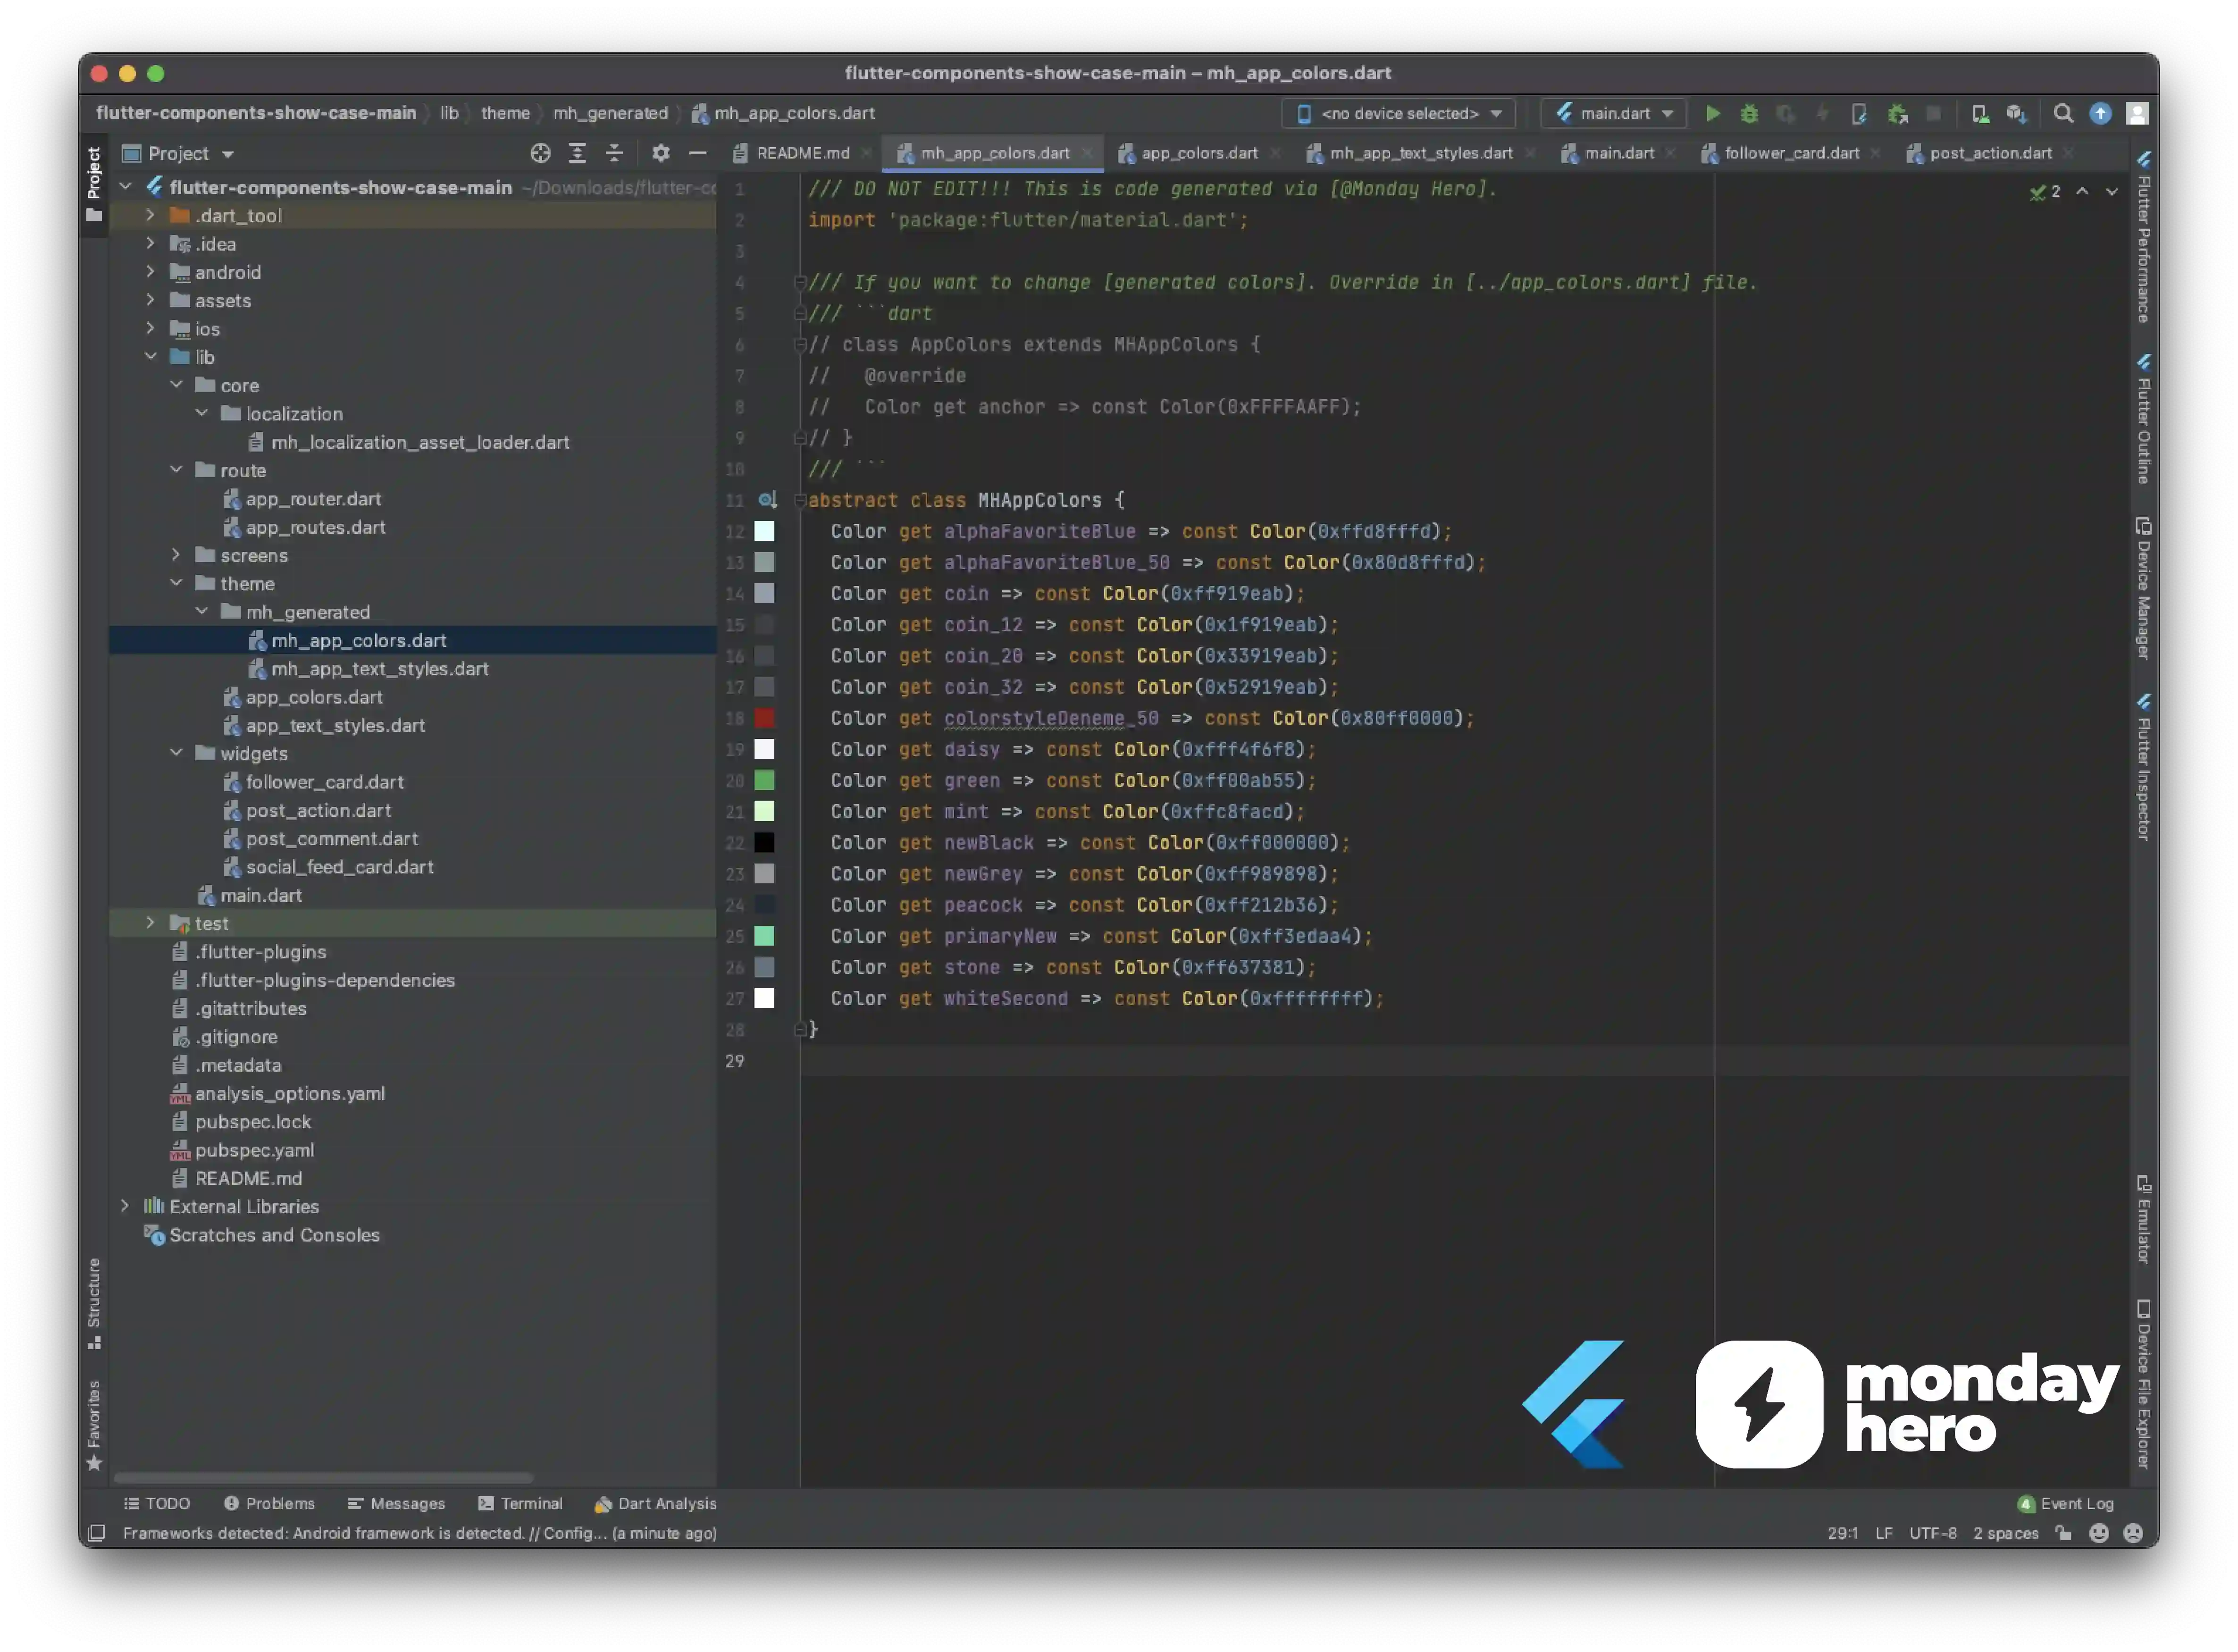Open the Project view selector dropdown
The image size is (2238, 1652).
178,154
